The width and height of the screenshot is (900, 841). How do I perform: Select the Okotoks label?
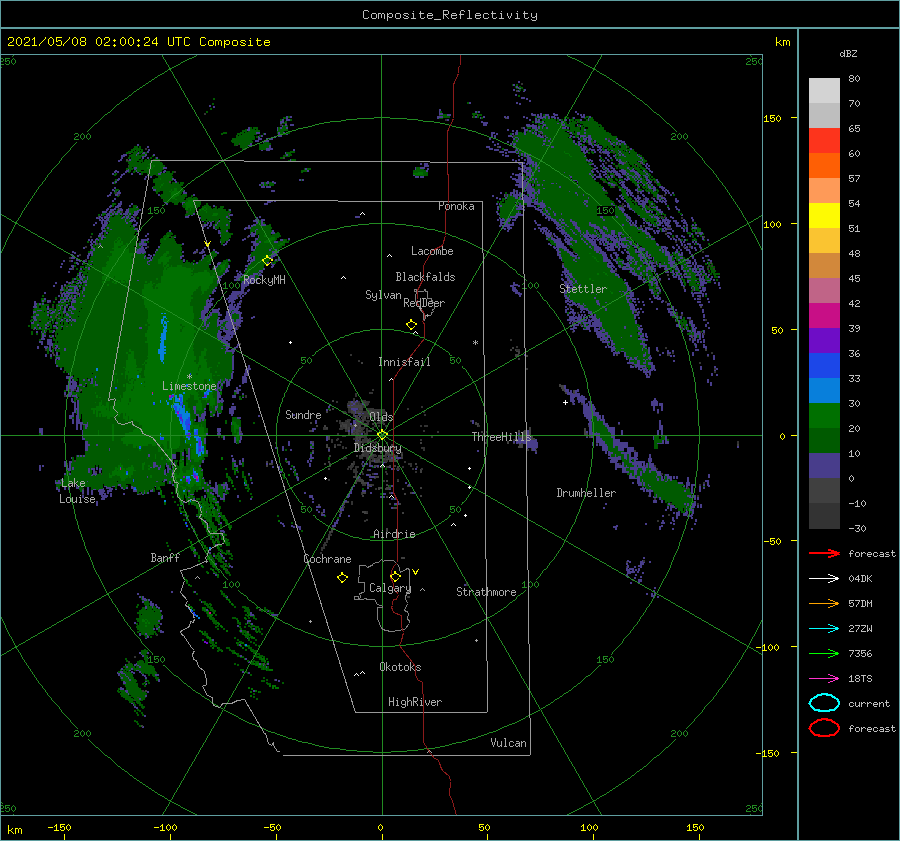(400, 667)
